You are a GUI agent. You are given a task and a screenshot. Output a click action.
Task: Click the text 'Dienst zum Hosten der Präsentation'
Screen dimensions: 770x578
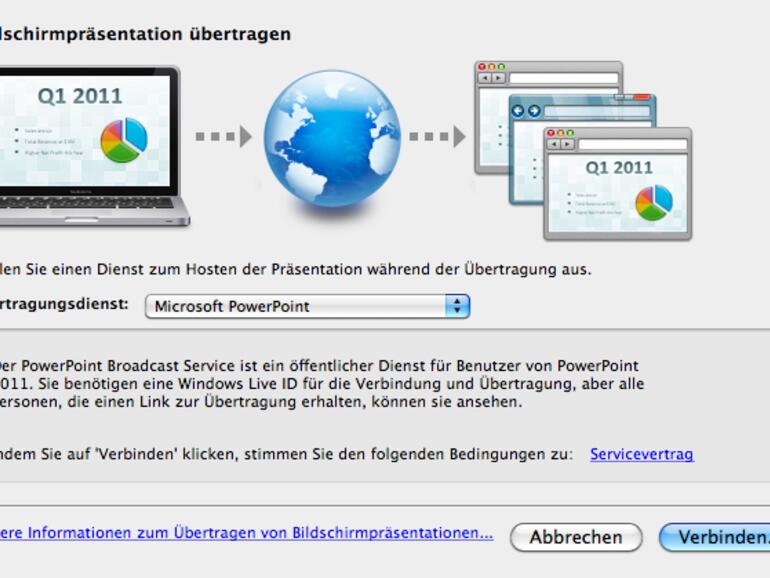coord(230,270)
